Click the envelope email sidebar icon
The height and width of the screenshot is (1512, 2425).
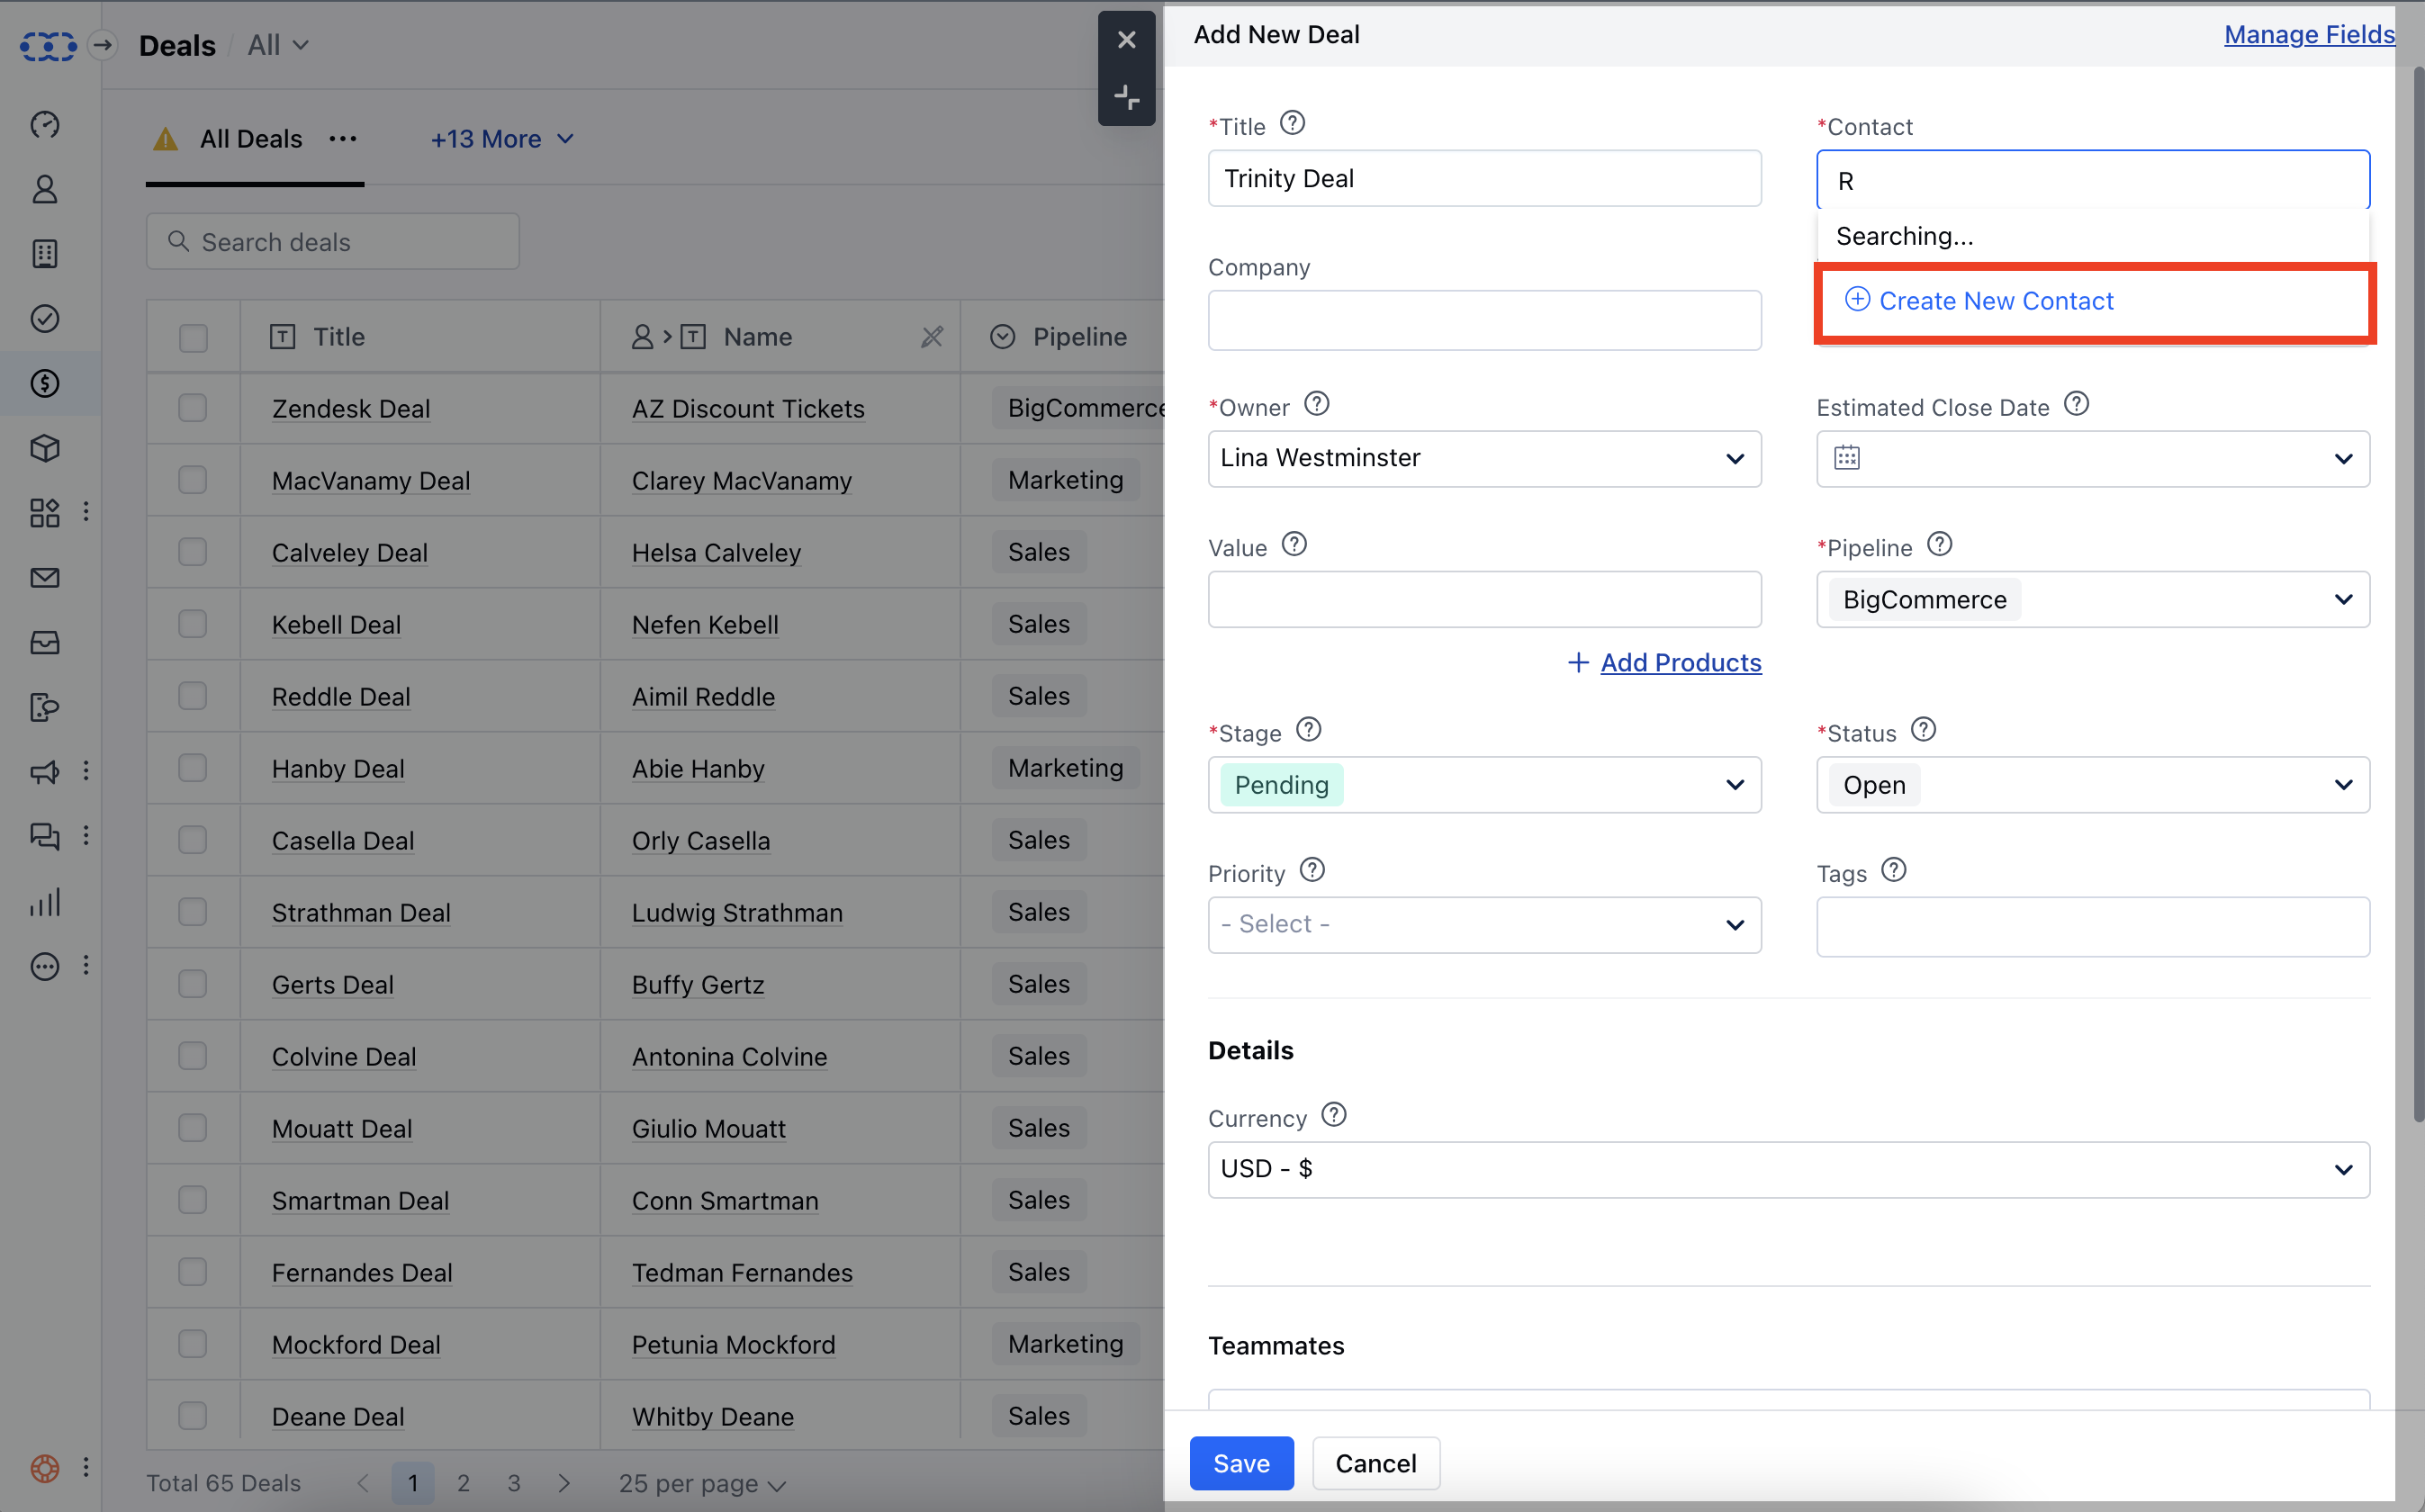(45, 578)
